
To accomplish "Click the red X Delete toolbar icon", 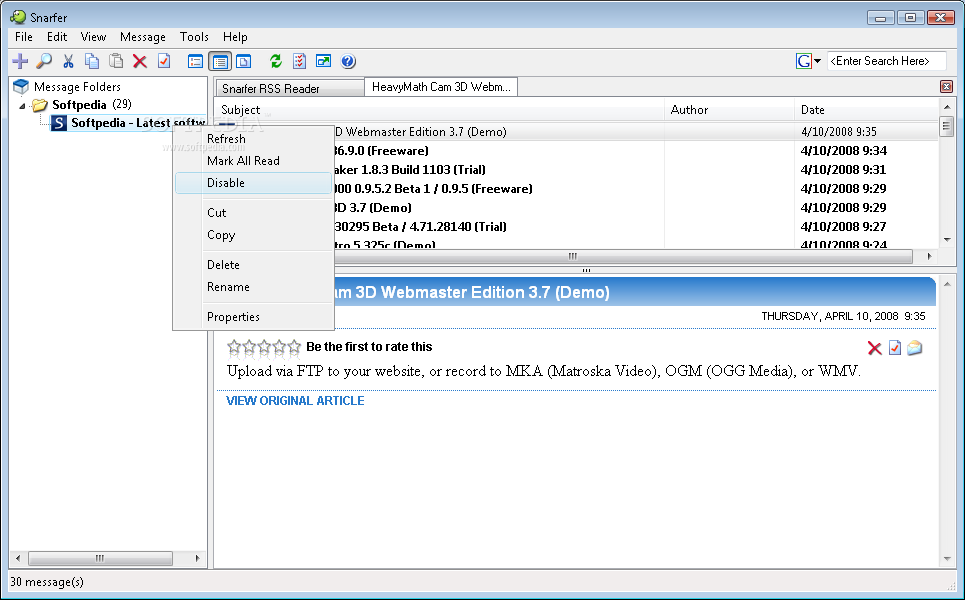I will (140, 61).
